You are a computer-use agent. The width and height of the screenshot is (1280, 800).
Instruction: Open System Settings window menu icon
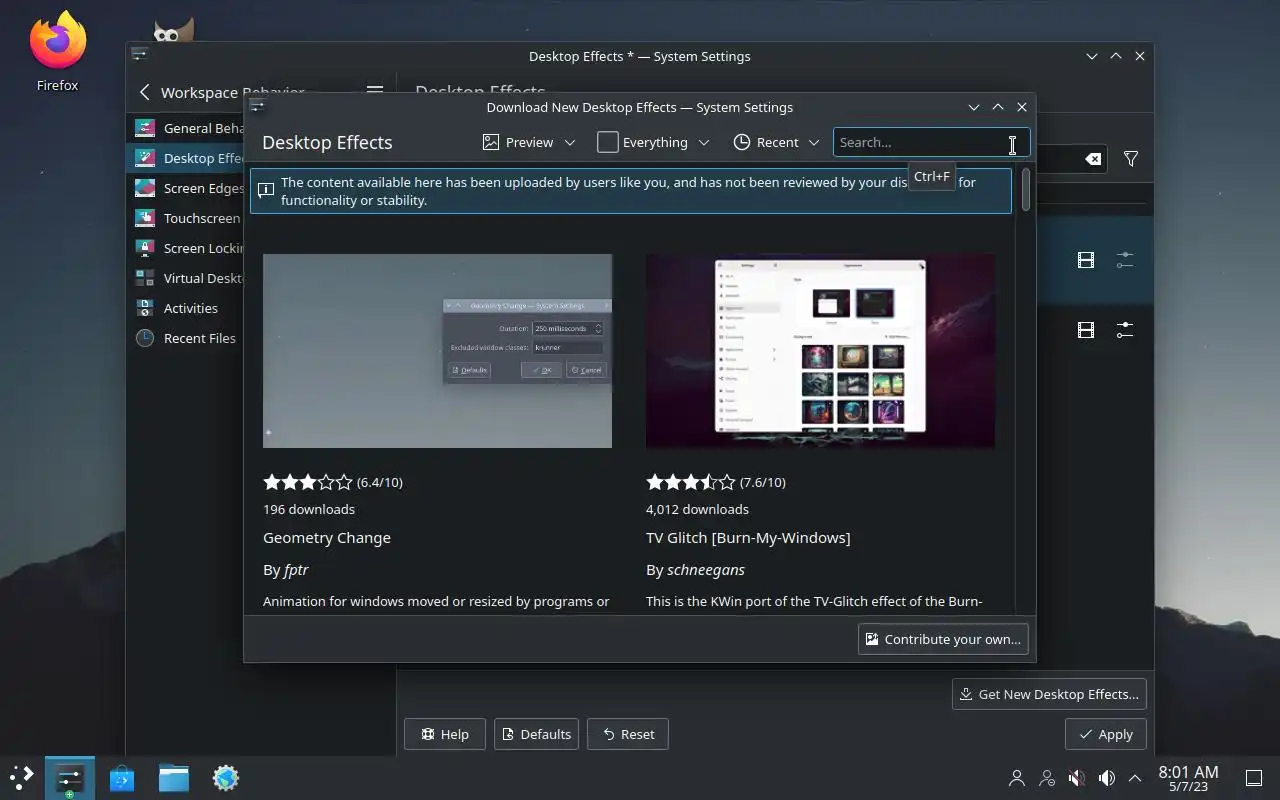139,55
